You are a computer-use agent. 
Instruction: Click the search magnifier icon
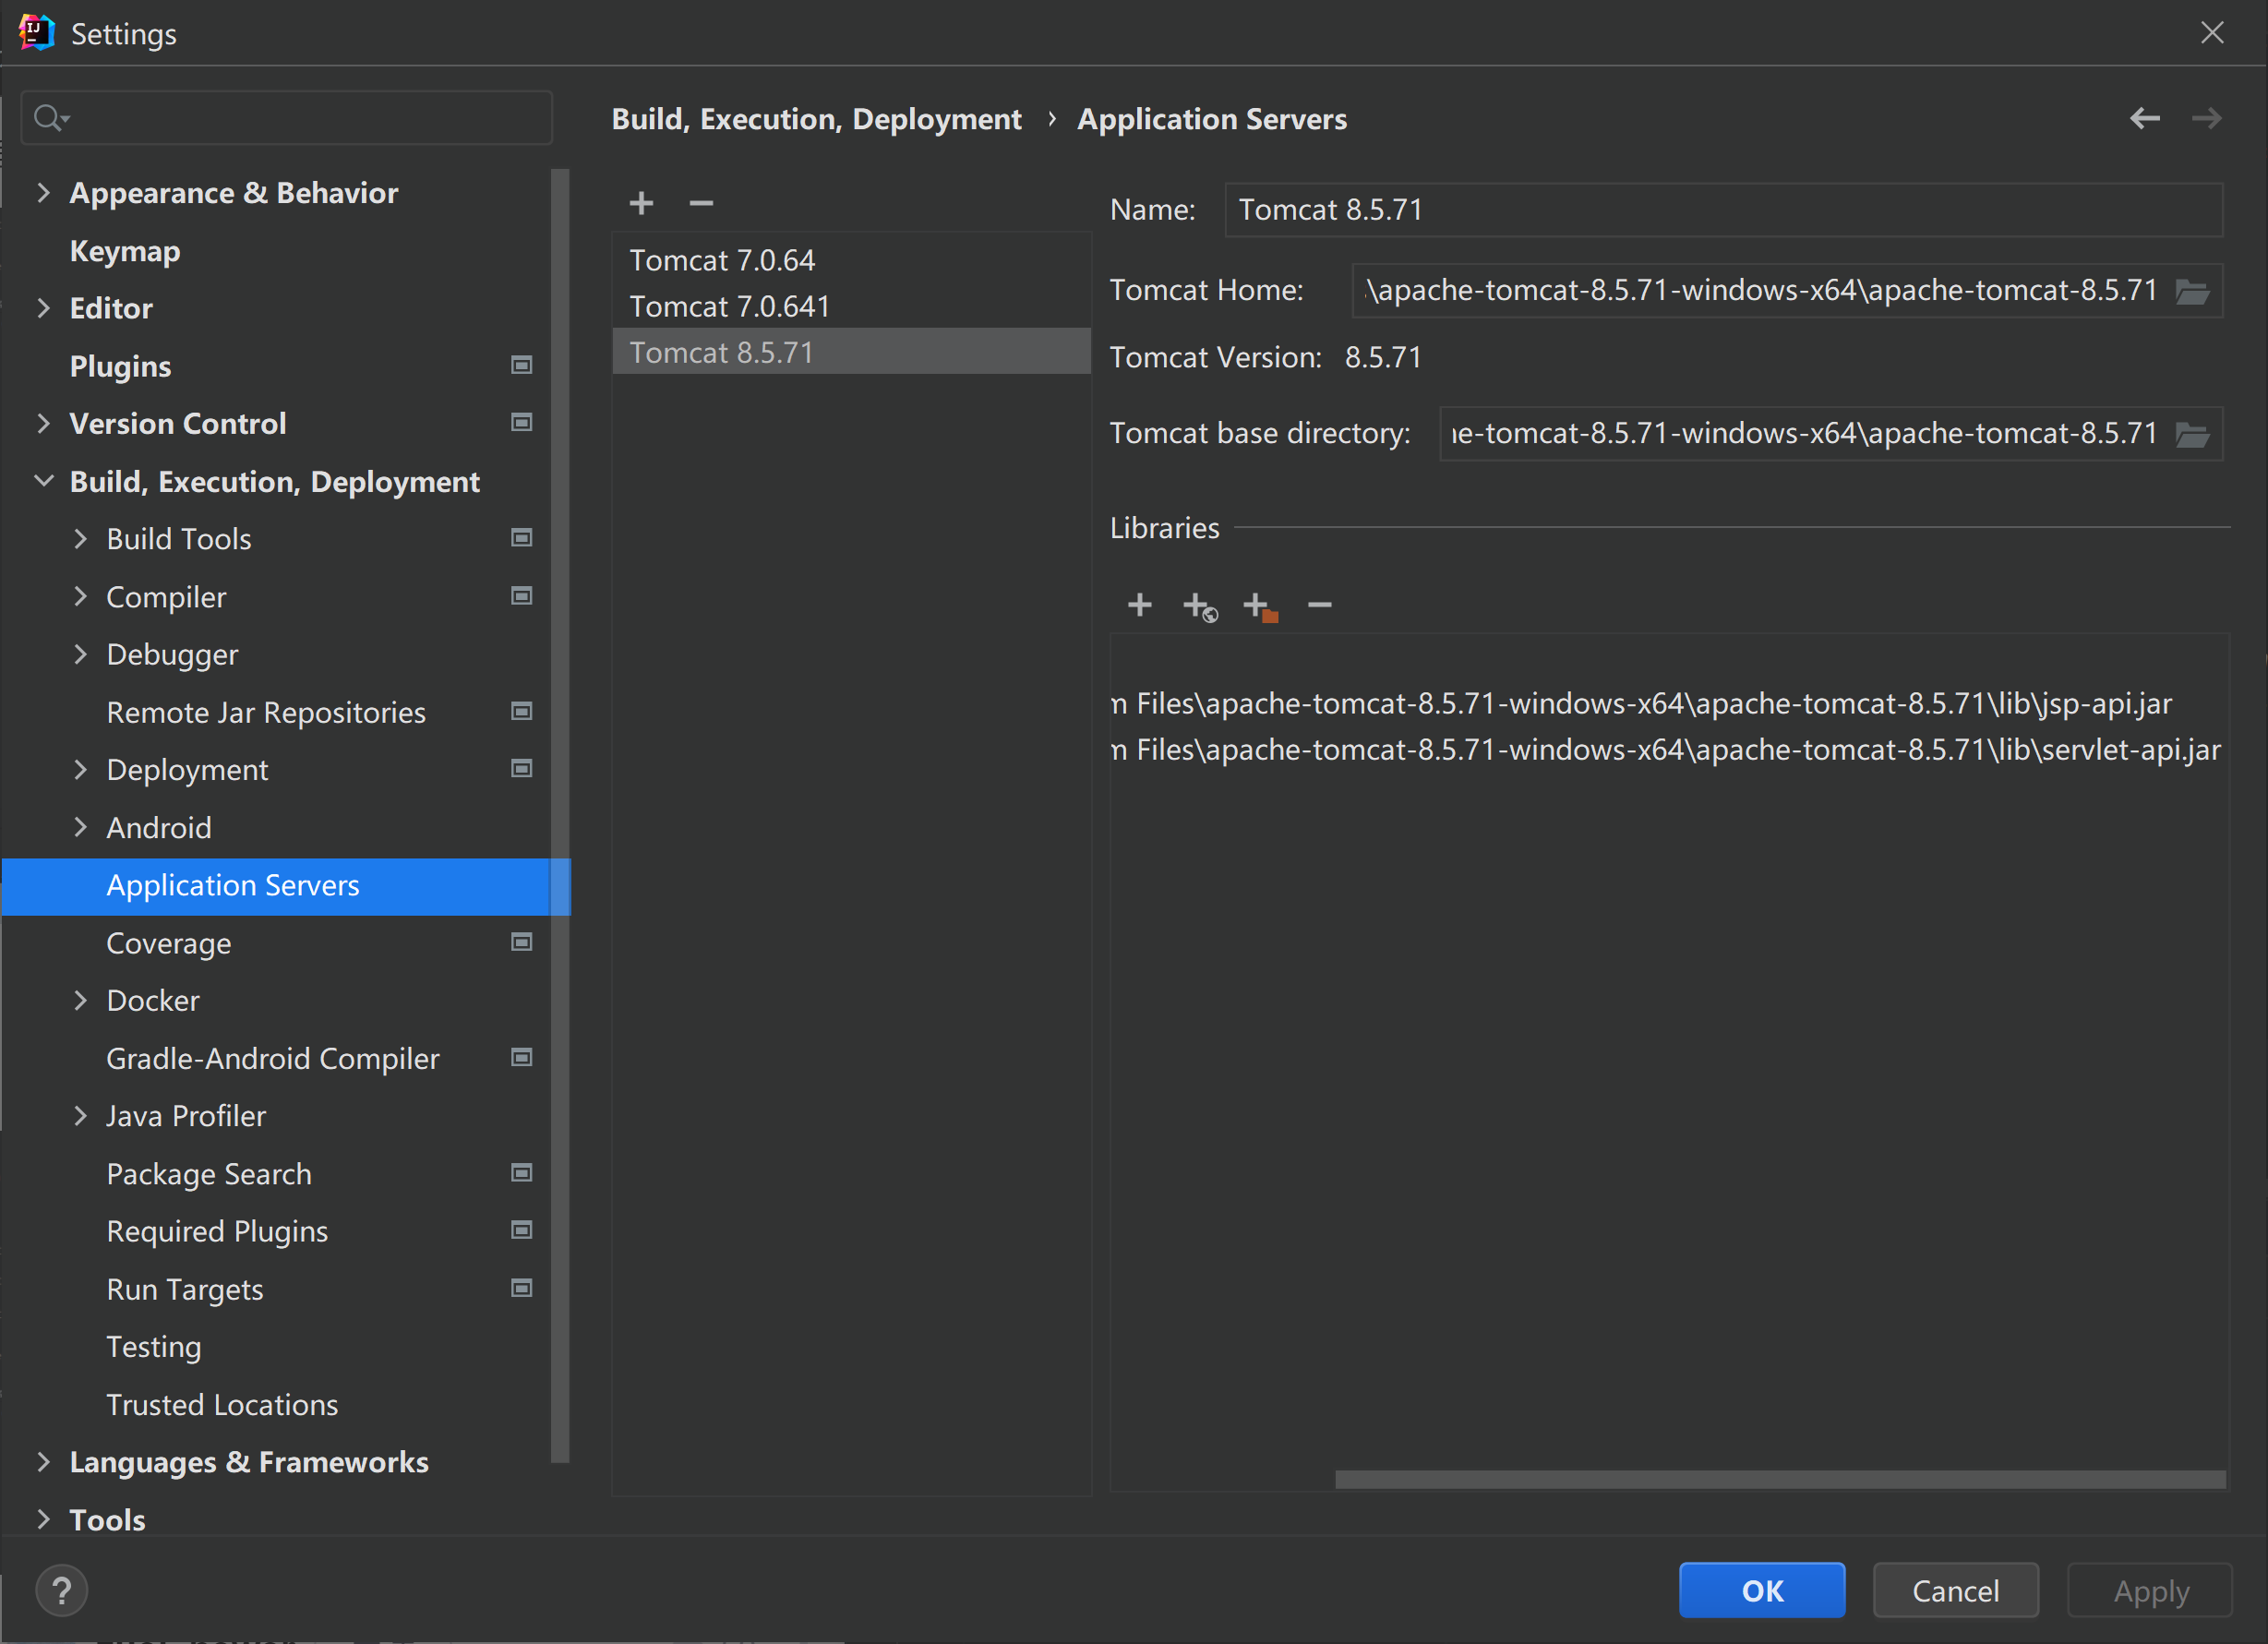tap(50, 118)
